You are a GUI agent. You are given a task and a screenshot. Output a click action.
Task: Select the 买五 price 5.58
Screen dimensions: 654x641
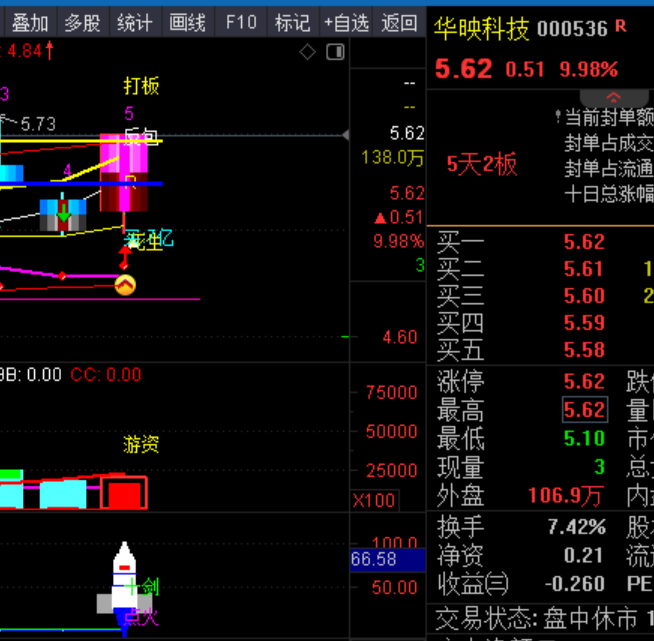coord(584,350)
